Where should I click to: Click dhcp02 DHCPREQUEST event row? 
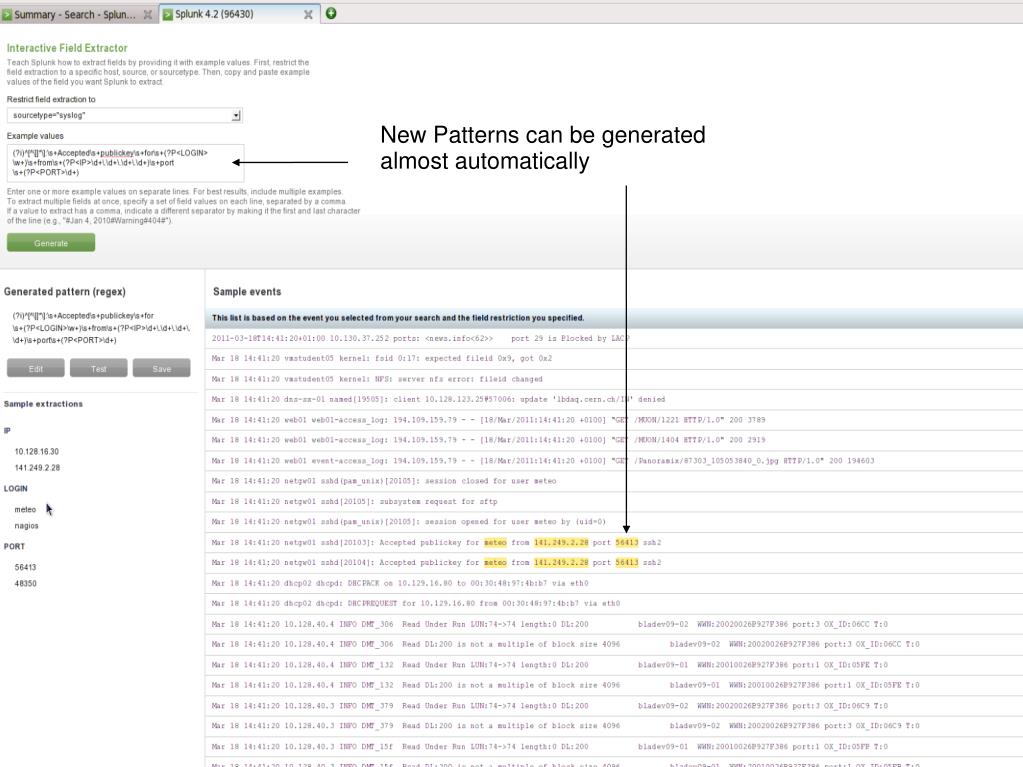coord(613,603)
